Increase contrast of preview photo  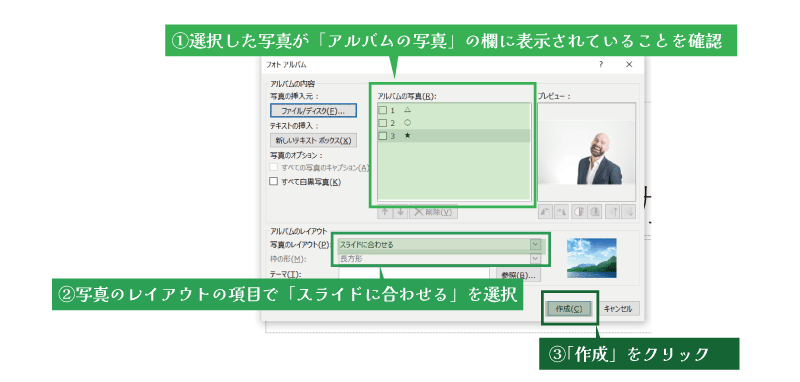pos(579,212)
